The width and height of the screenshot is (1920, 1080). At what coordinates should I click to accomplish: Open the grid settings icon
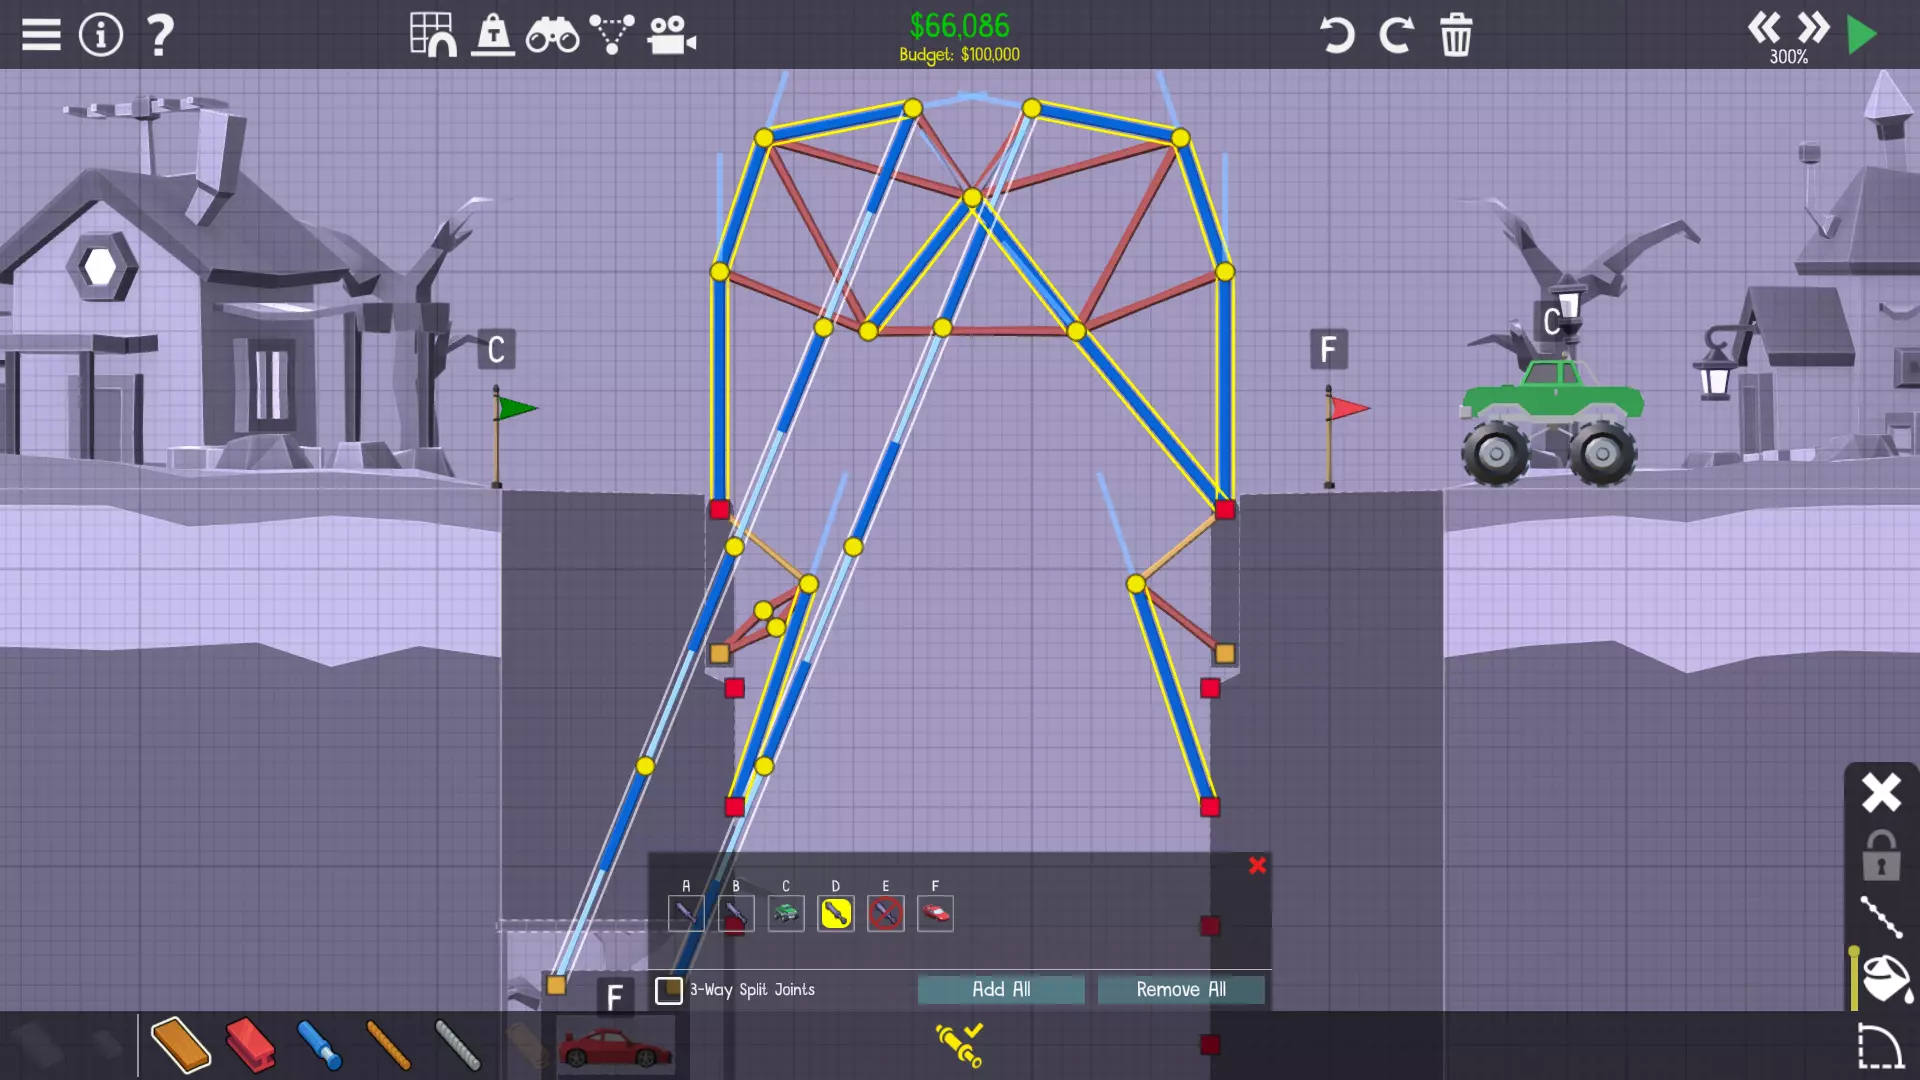(433, 35)
